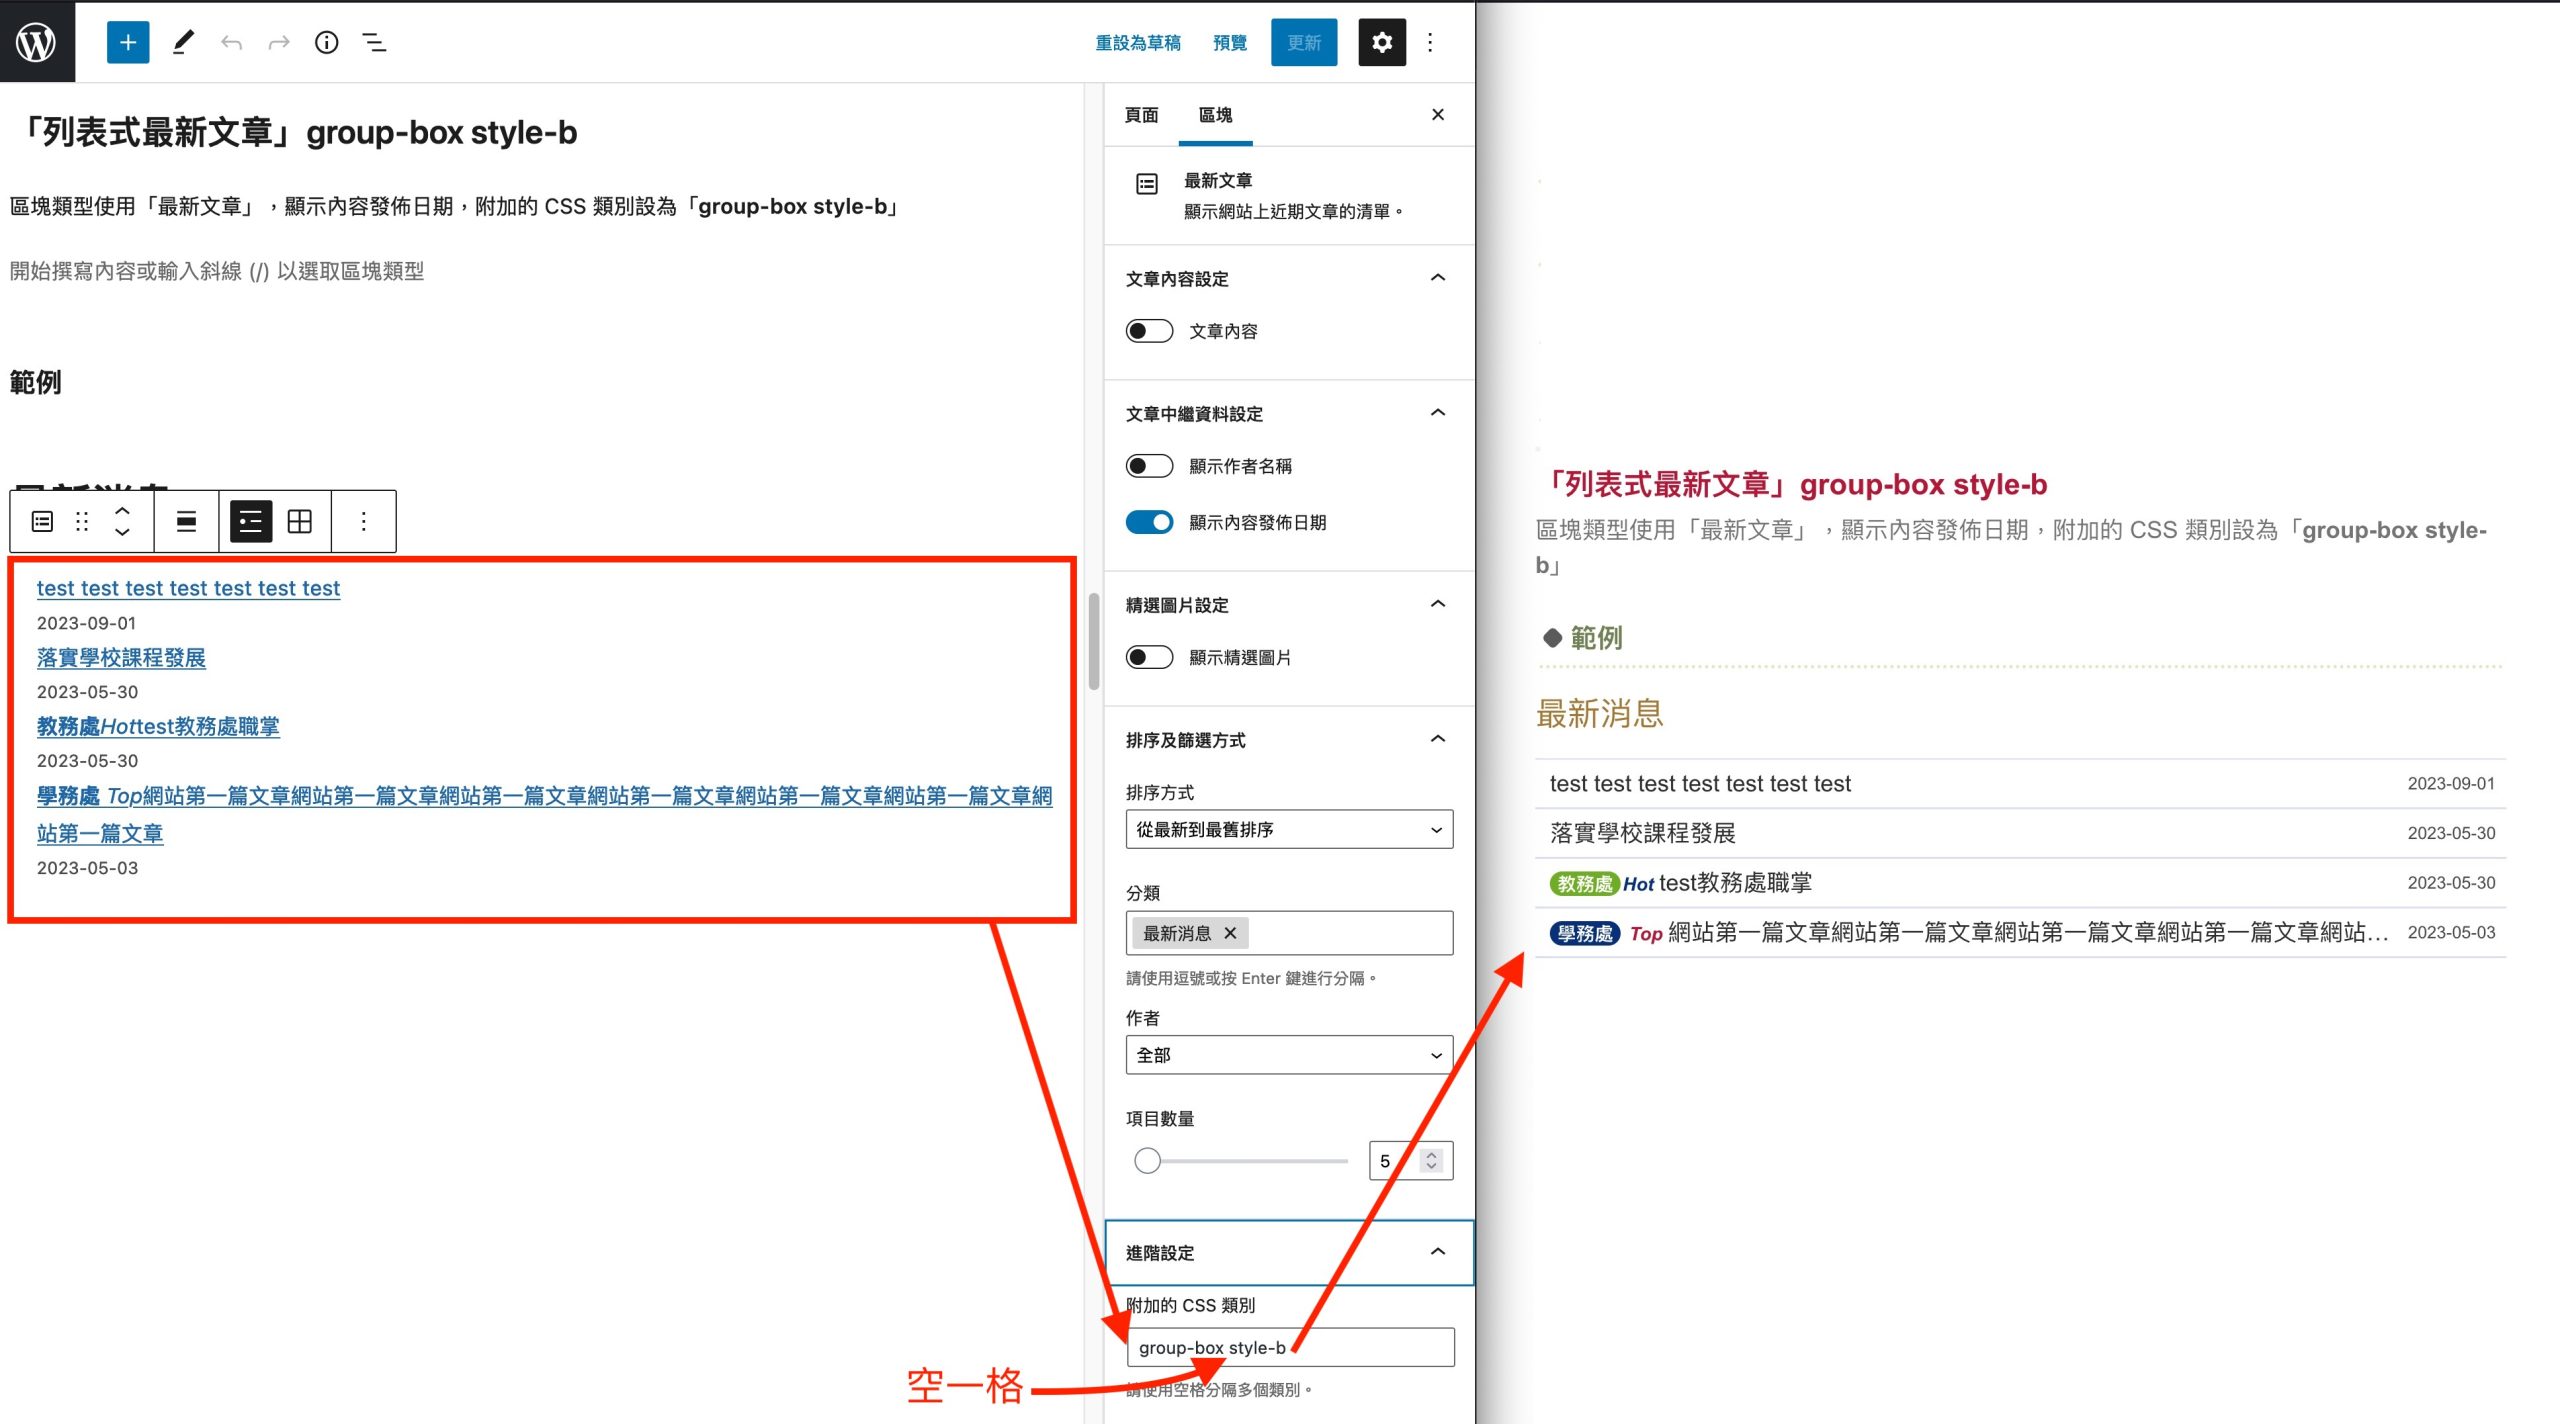Open the top bar more options menu

(1430, 42)
